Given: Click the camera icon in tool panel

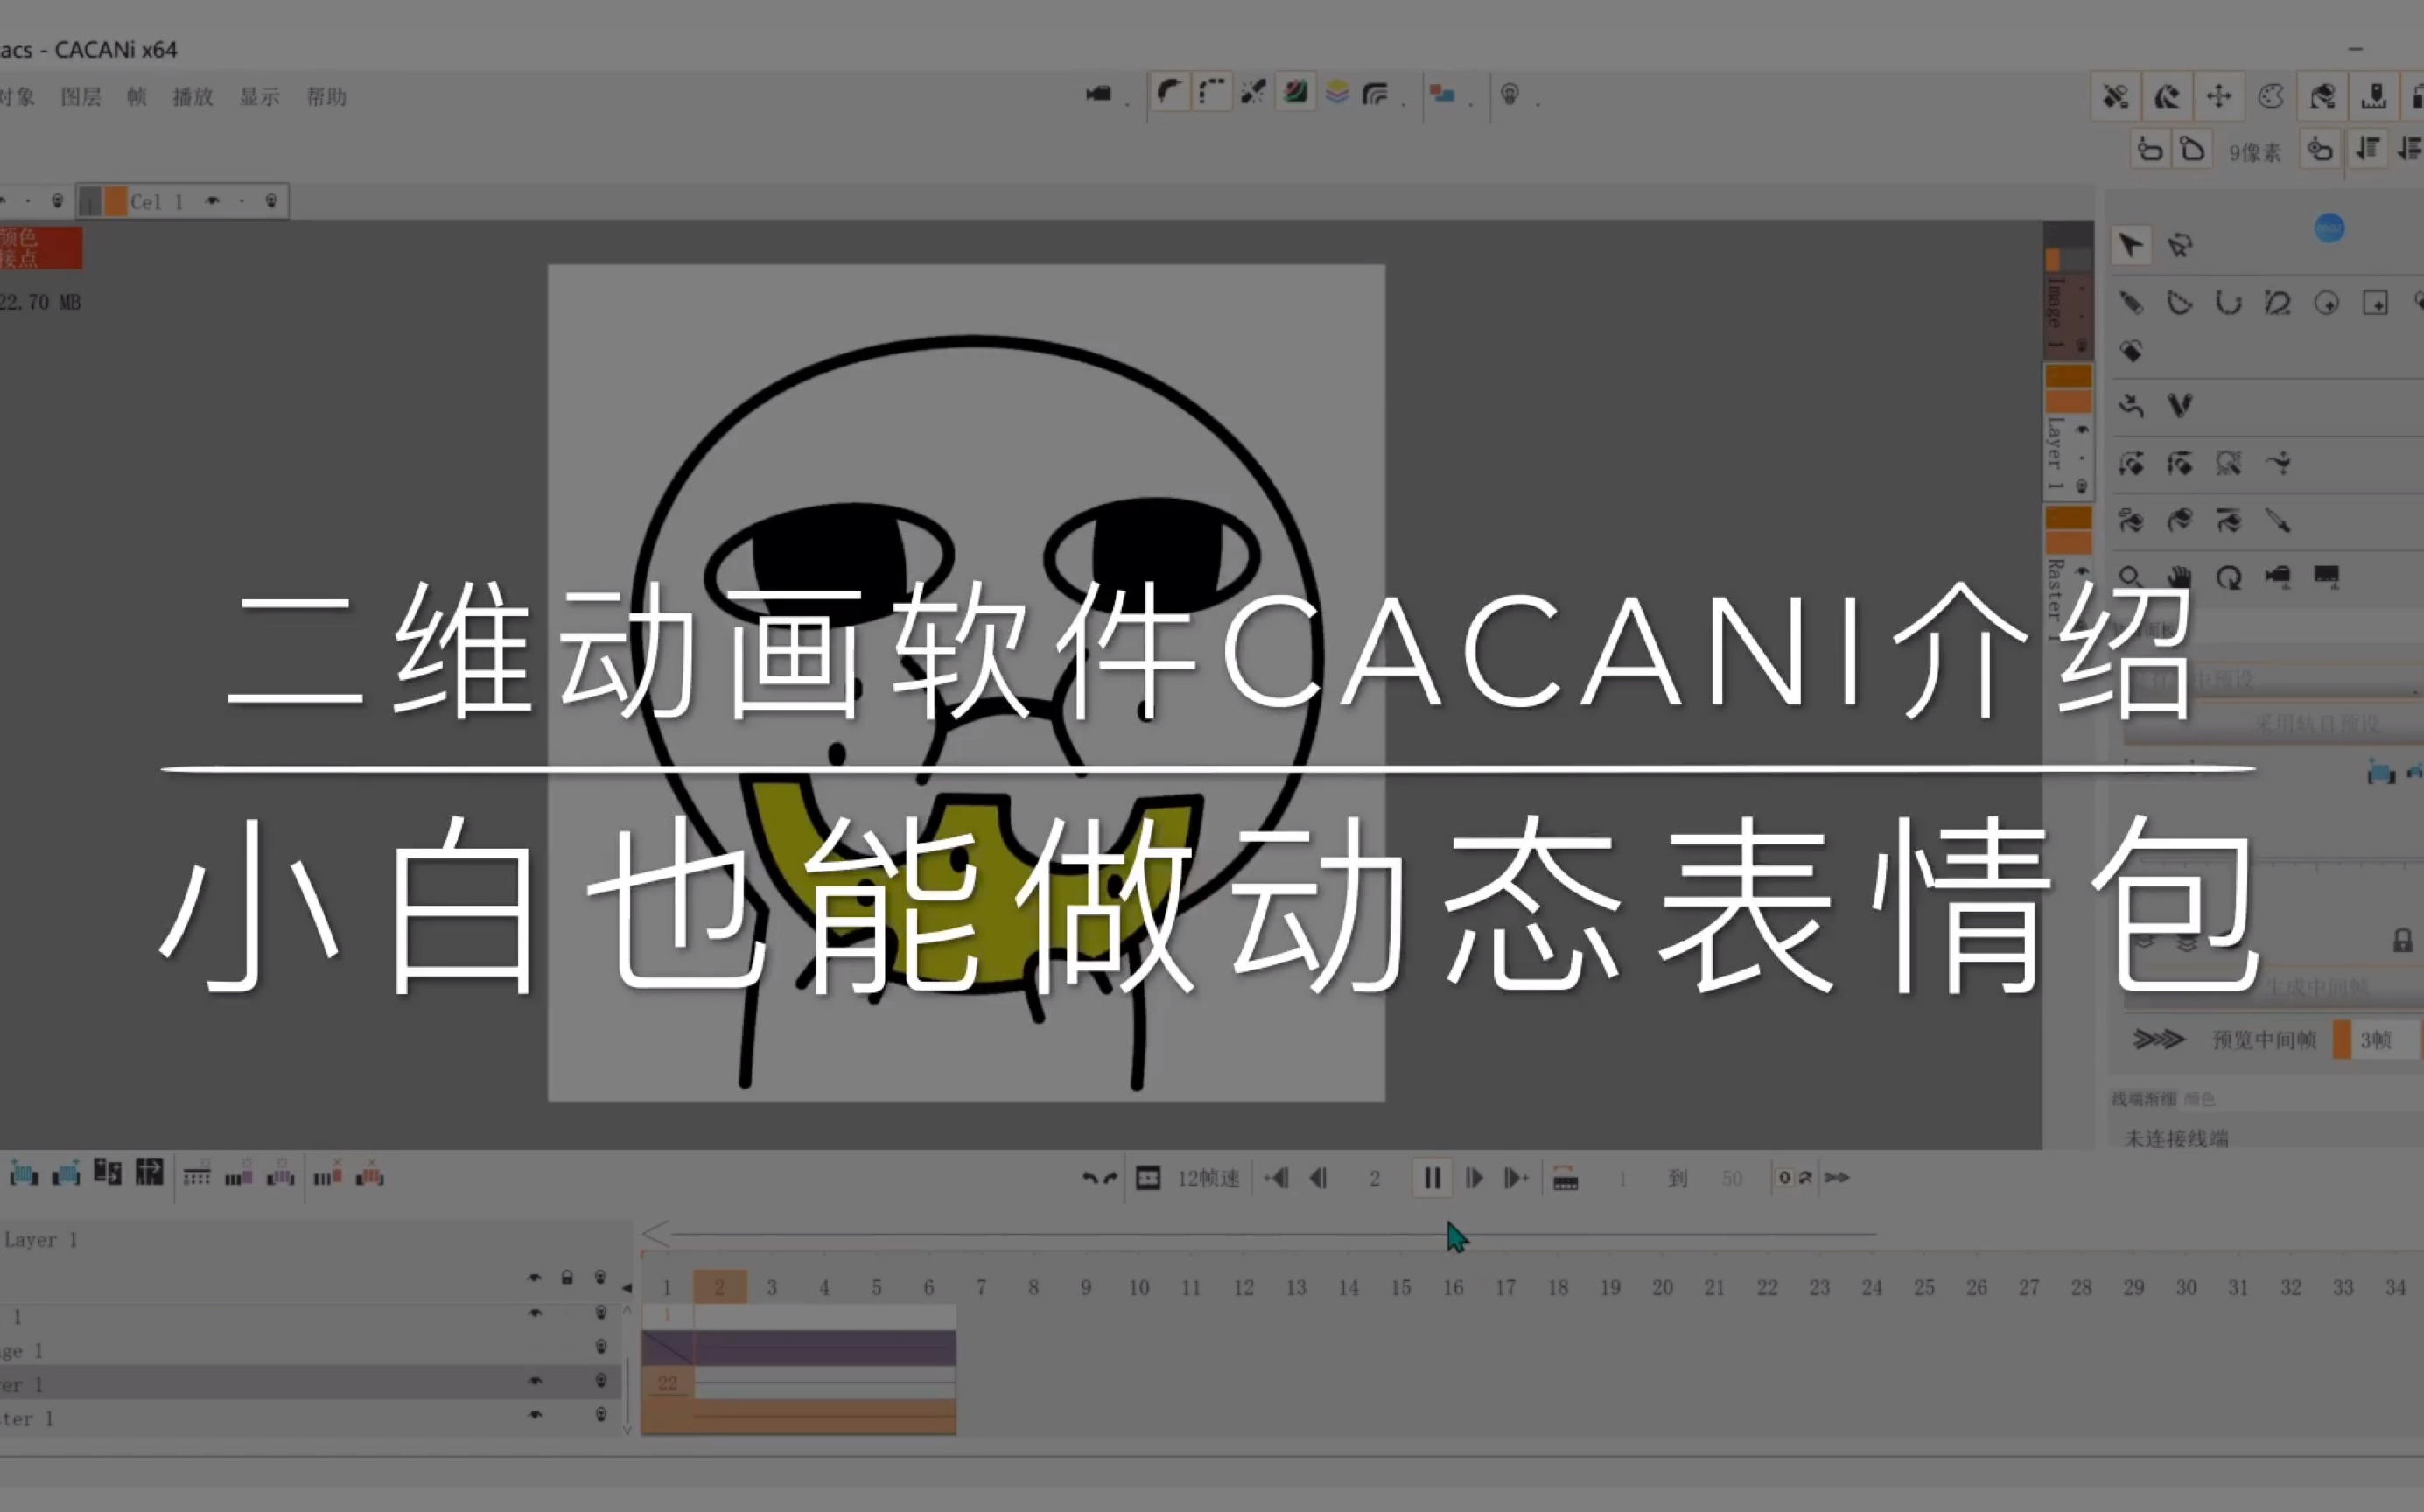Looking at the screenshot, I should [x=2278, y=577].
